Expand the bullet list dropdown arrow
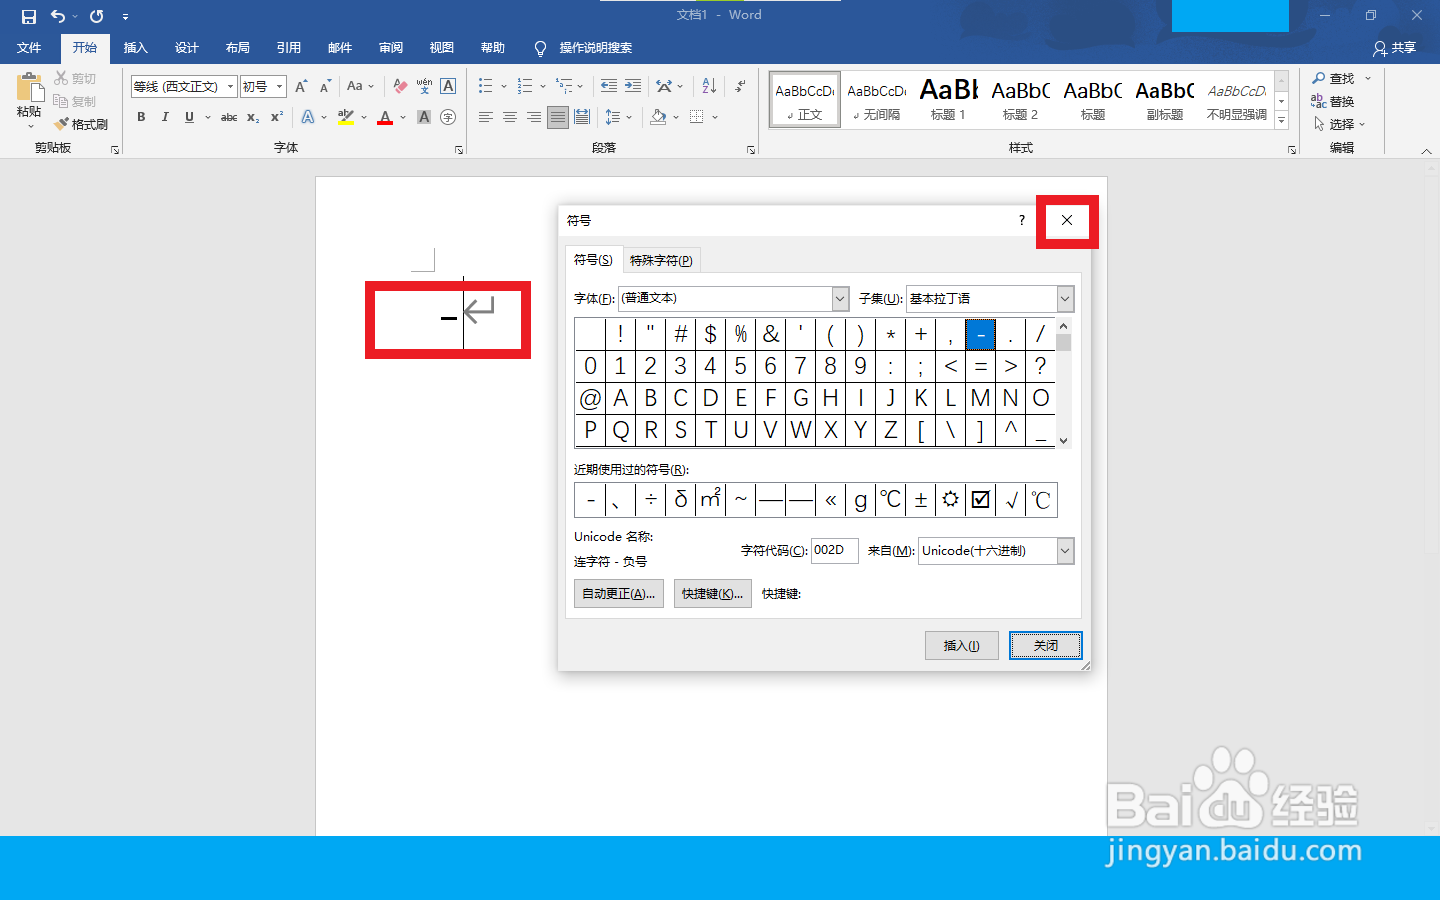The width and height of the screenshot is (1440, 900). pos(504,86)
